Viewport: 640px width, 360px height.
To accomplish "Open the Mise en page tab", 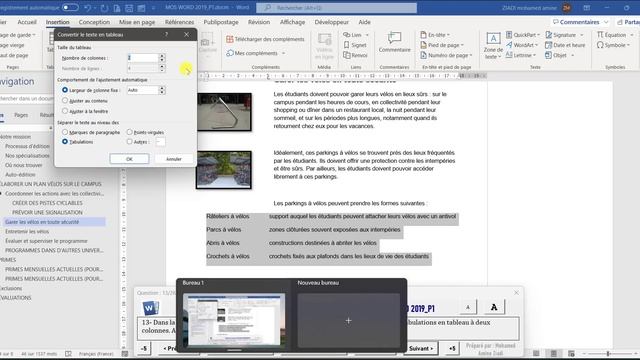I will click(x=137, y=22).
